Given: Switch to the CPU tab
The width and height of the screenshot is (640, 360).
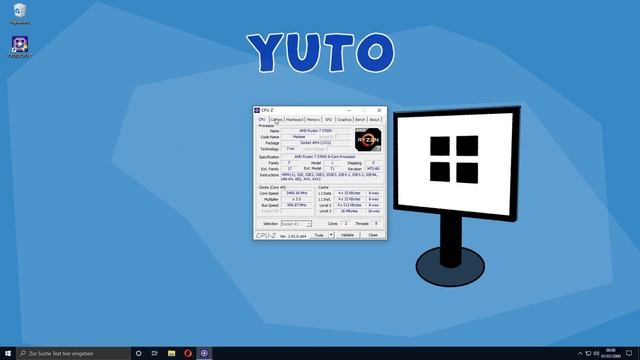Looking at the screenshot, I should [262, 120].
